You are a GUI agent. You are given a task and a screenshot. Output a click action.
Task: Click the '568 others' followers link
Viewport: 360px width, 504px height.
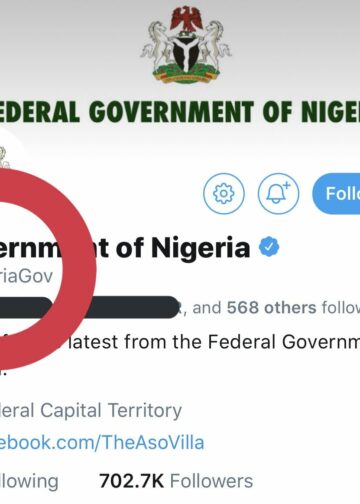pyautogui.click(x=271, y=307)
